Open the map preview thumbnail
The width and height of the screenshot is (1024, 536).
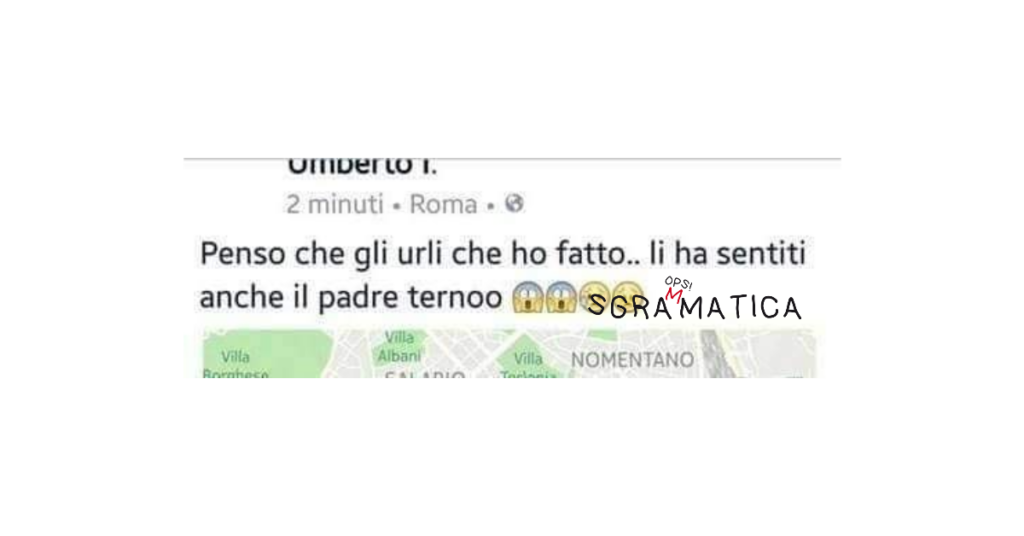point(508,353)
